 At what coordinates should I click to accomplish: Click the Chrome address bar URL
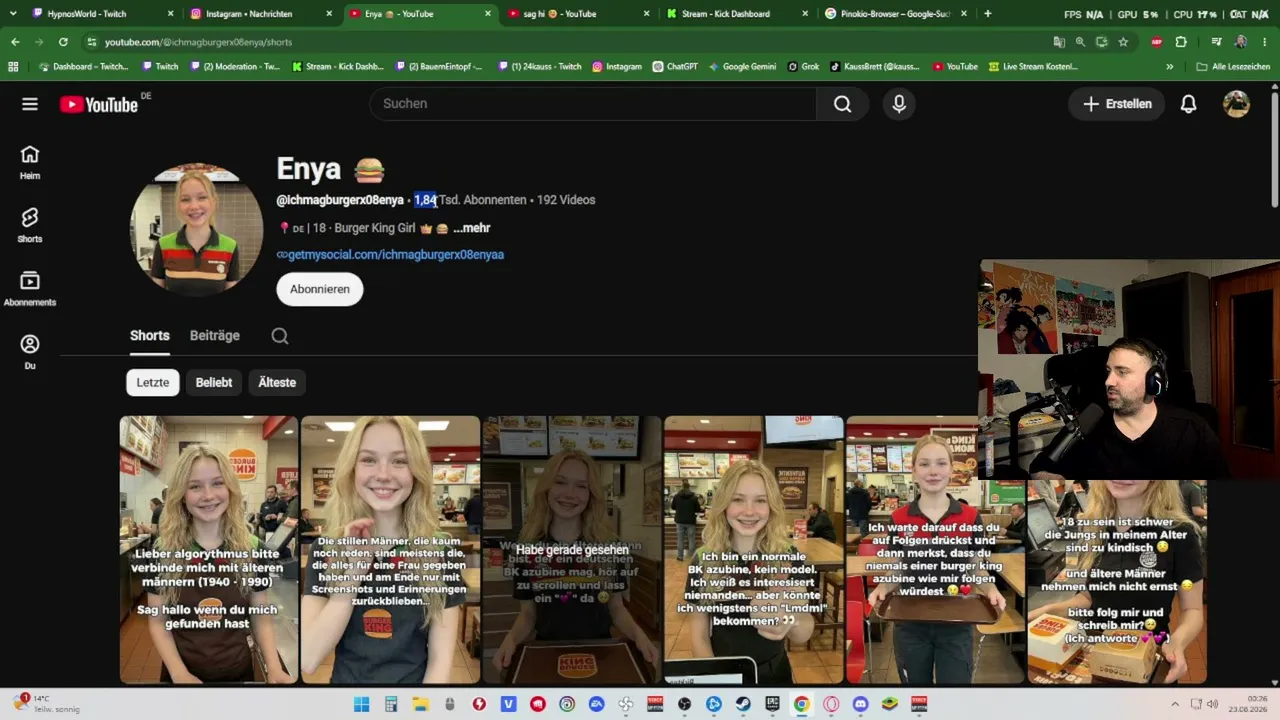click(x=198, y=42)
